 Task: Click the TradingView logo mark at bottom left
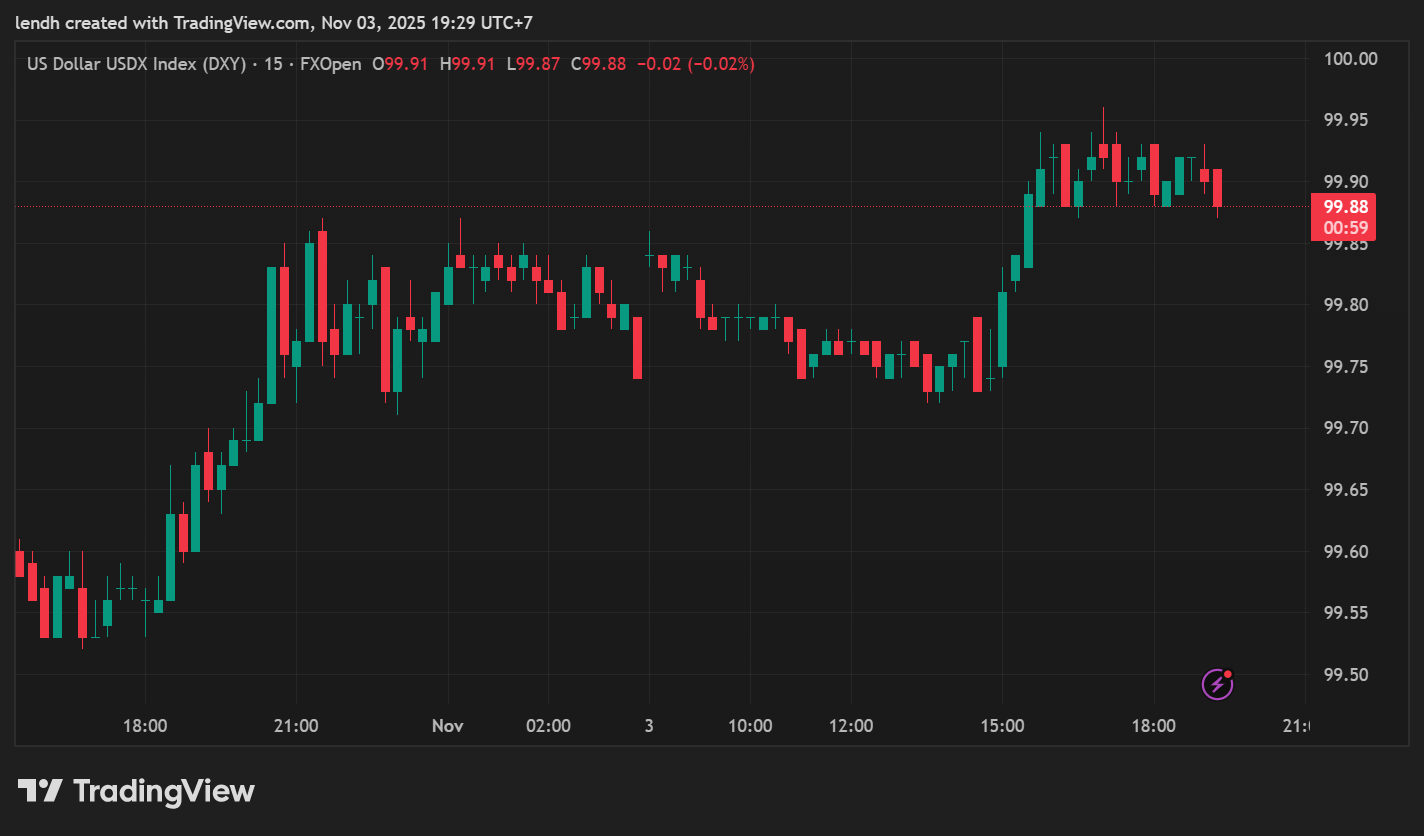click(x=40, y=792)
